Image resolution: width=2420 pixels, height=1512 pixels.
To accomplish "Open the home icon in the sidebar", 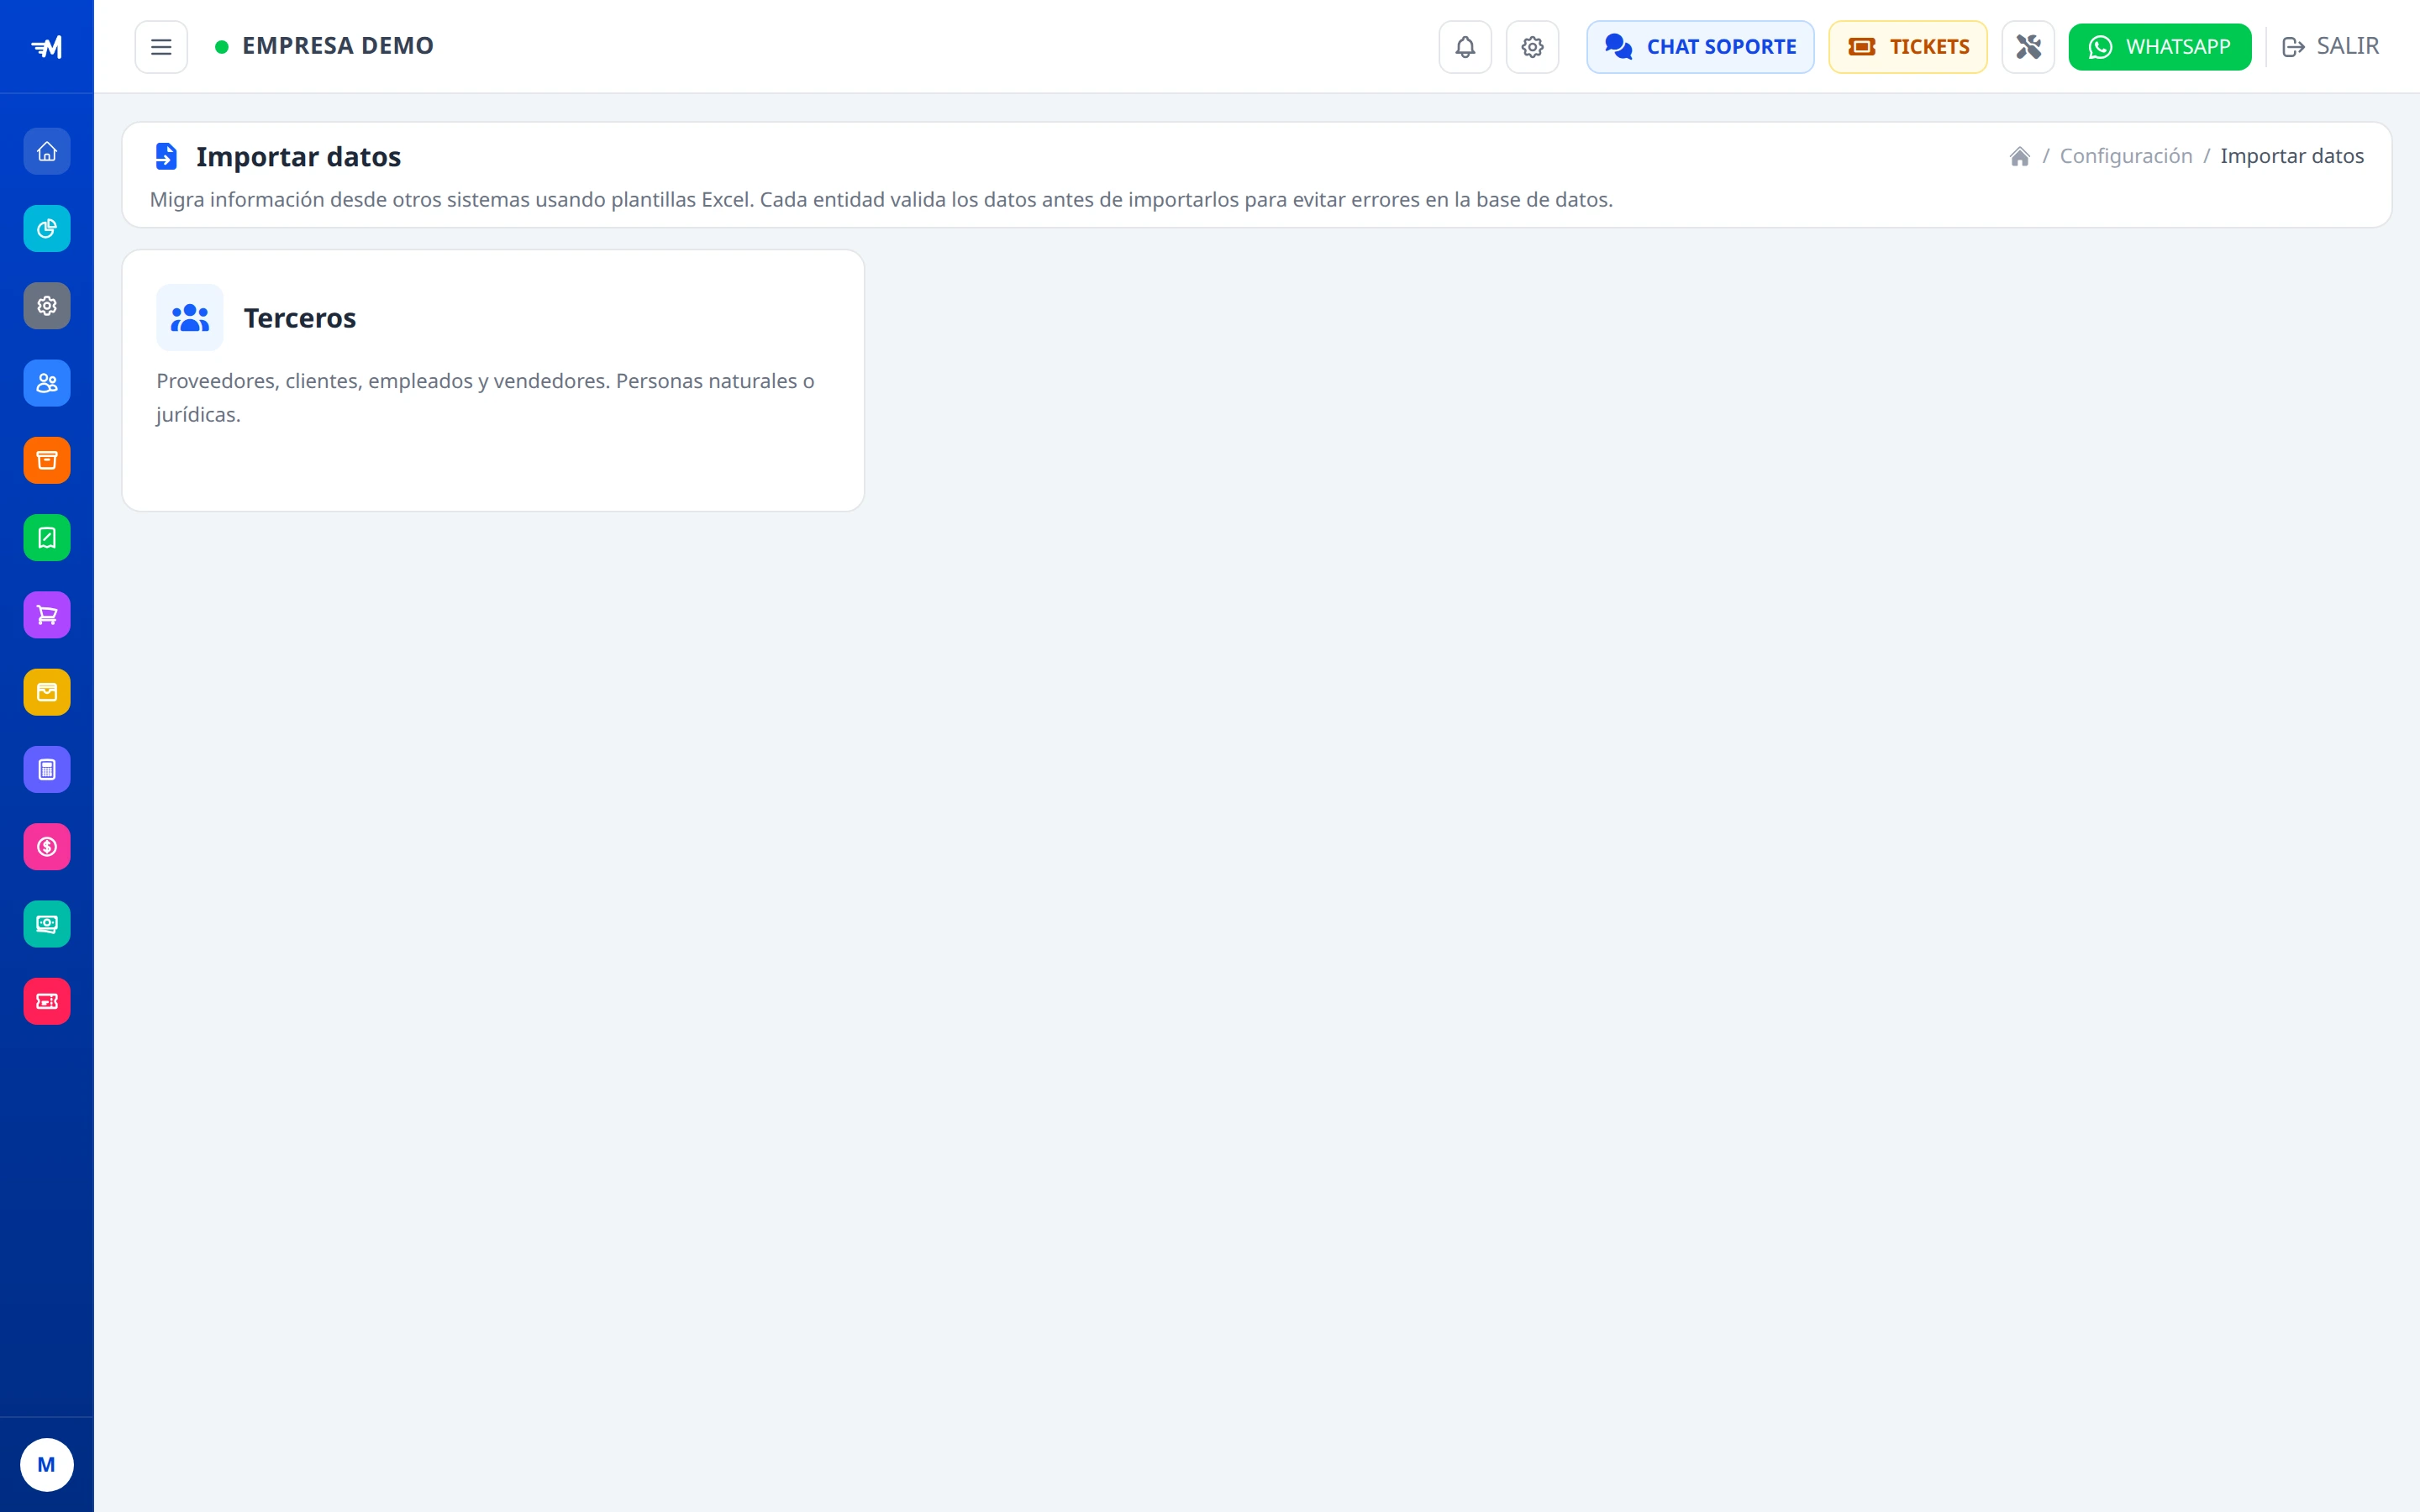I will click(x=47, y=151).
